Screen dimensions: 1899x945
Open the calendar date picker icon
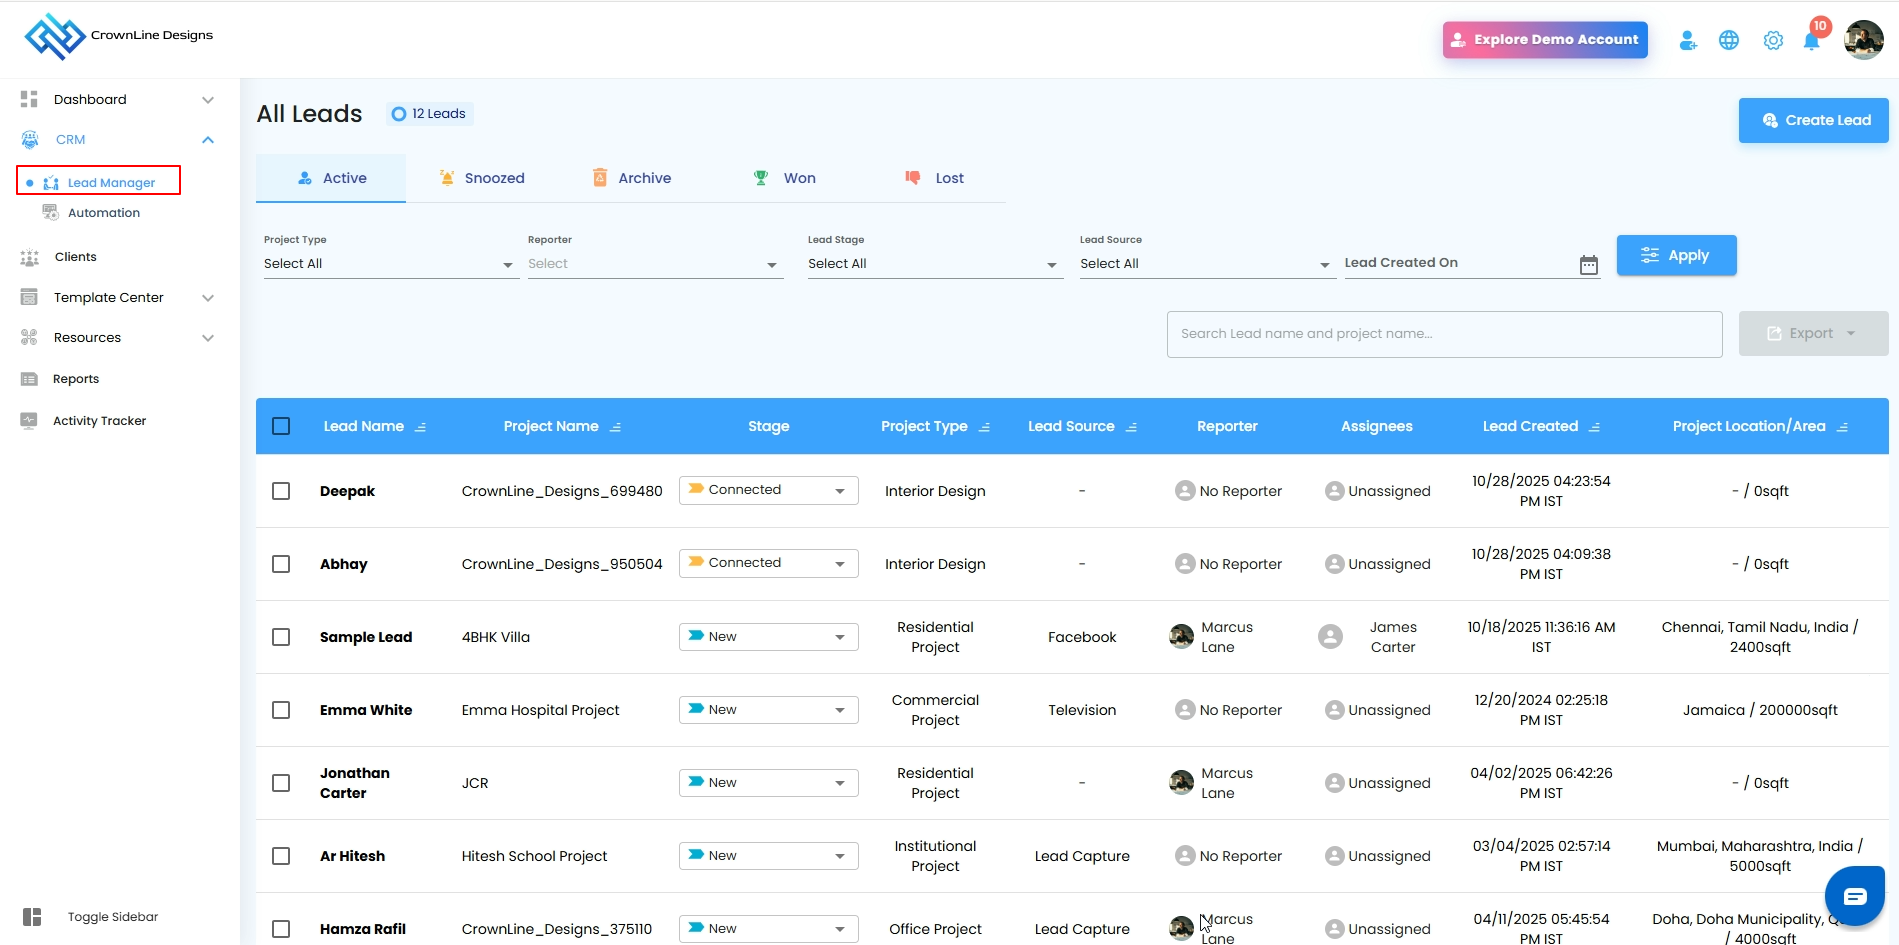pos(1588,265)
